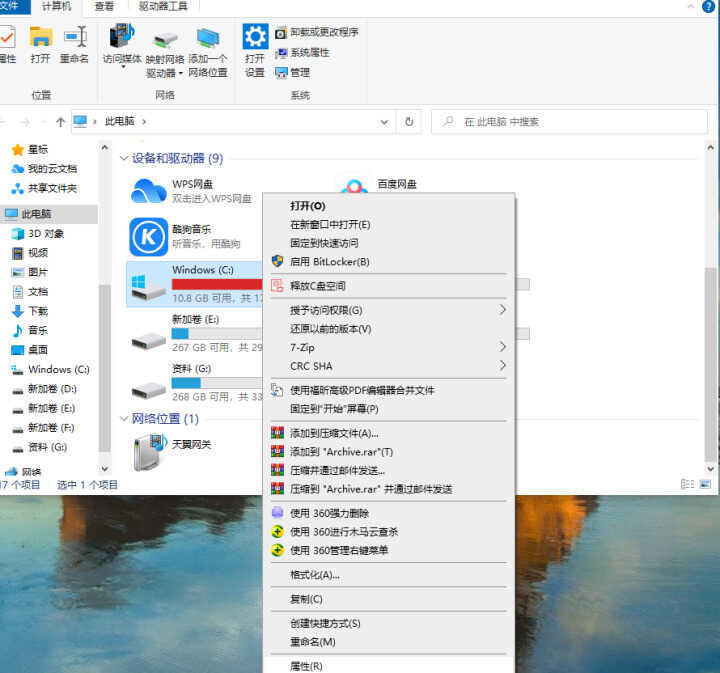The width and height of the screenshot is (720, 673).
Task: Select 新加卷 (F:) in sidebar
Action: click(43, 428)
